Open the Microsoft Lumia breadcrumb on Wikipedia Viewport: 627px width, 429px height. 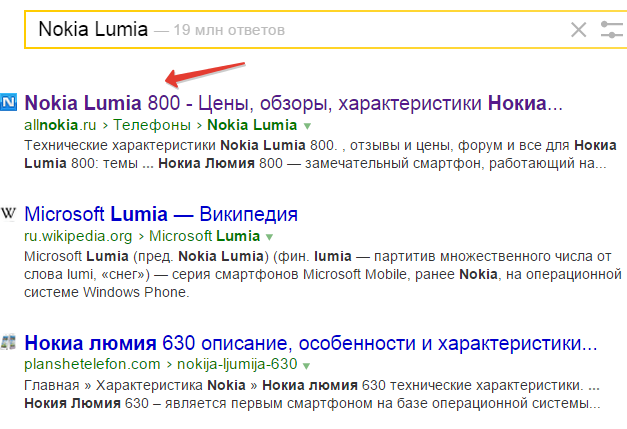pos(204,236)
